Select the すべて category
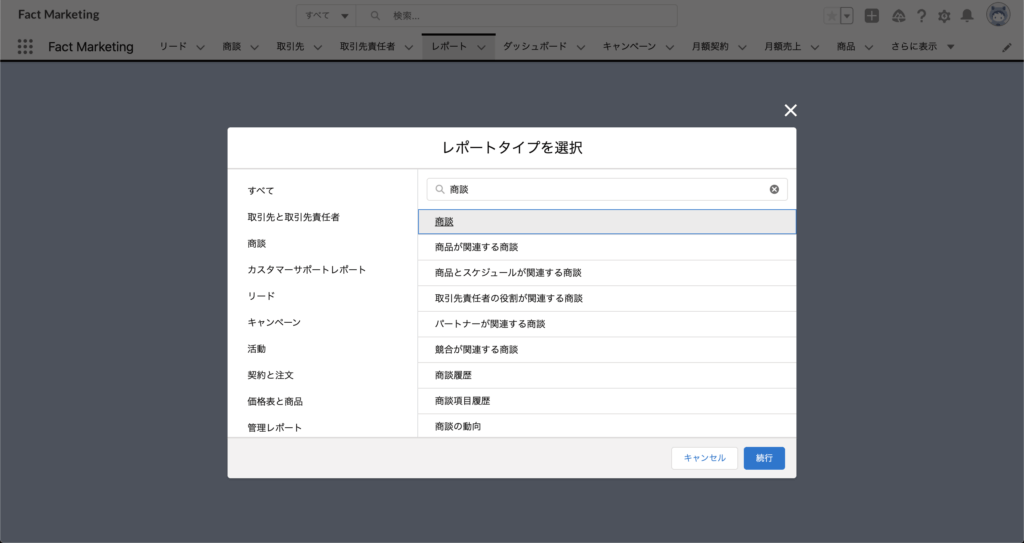Viewport: 1024px width, 543px height. click(261, 191)
